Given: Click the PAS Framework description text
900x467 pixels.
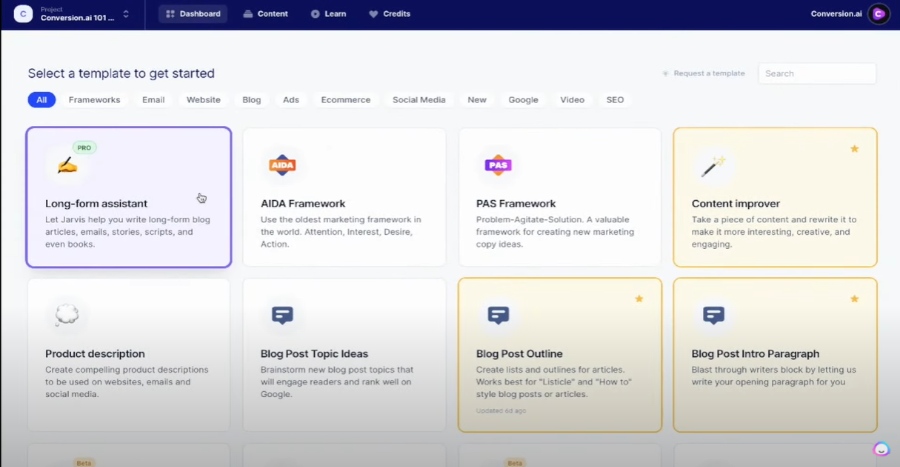Looking at the screenshot, I should click(555, 232).
